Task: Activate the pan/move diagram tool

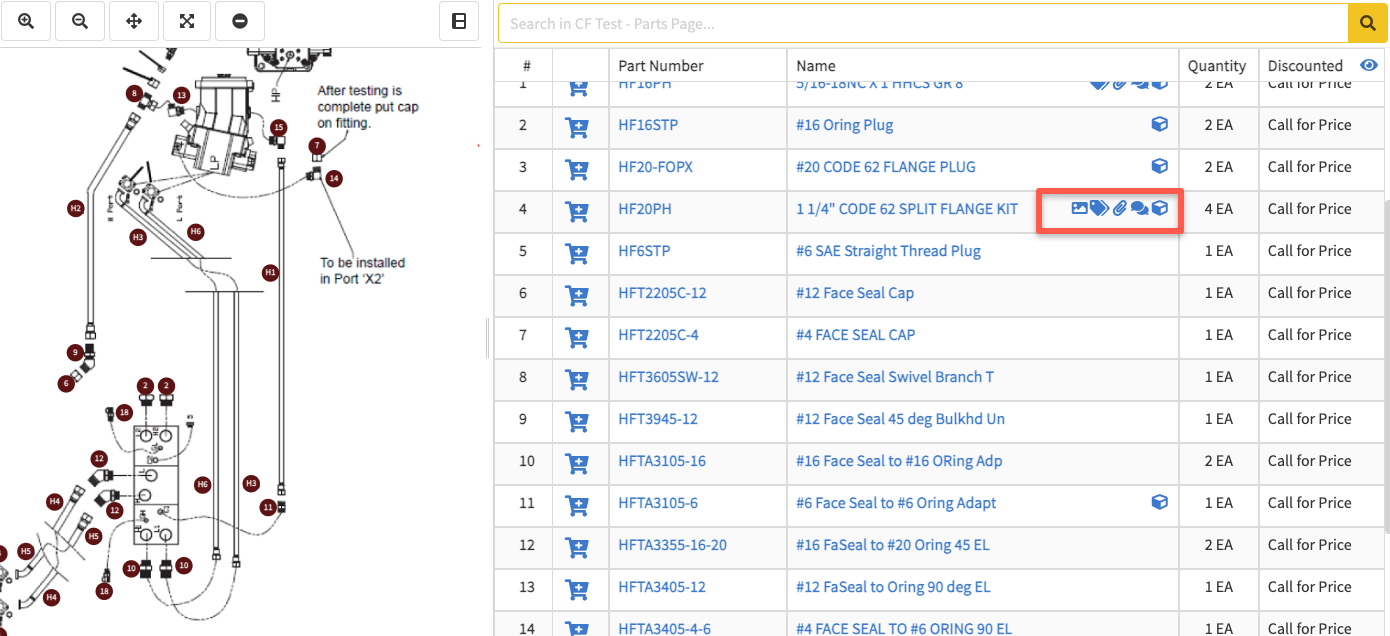Action: tap(133, 21)
